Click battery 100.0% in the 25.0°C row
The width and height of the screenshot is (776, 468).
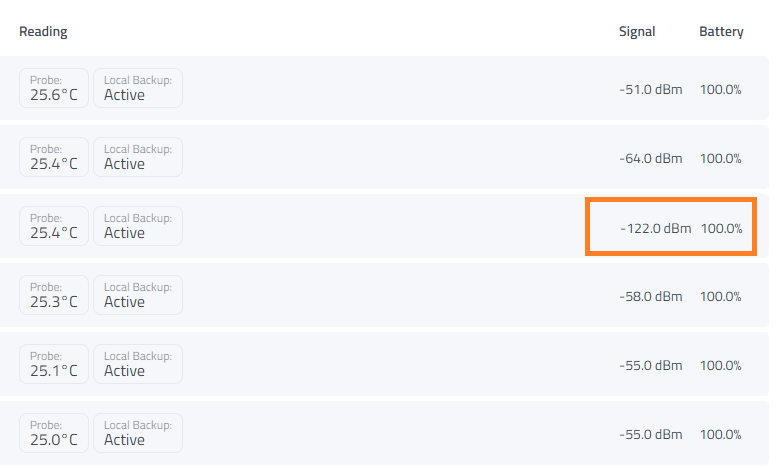coord(721,435)
